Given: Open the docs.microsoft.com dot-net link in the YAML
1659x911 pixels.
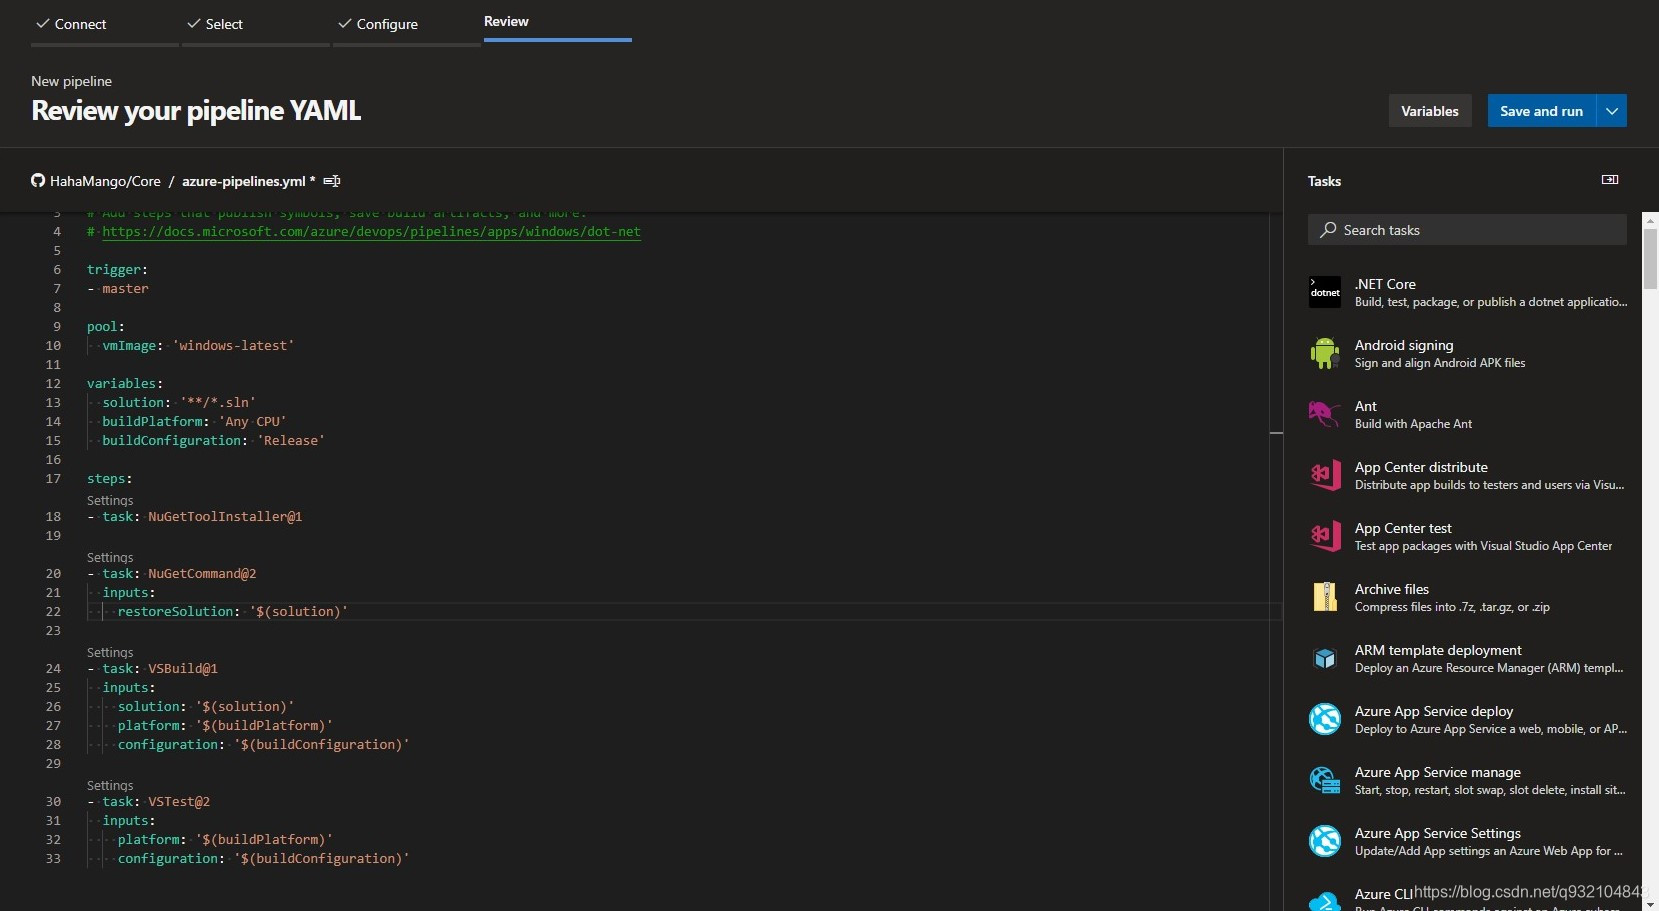Looking at the screenshot, I should click(x=371, y=231).
